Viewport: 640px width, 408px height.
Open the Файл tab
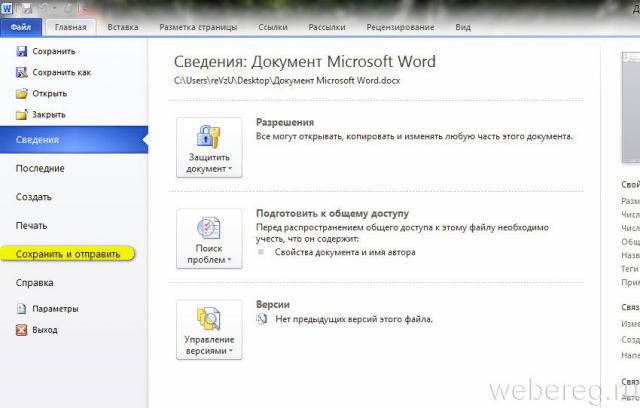pyautogui.click(x=21, y=27)
